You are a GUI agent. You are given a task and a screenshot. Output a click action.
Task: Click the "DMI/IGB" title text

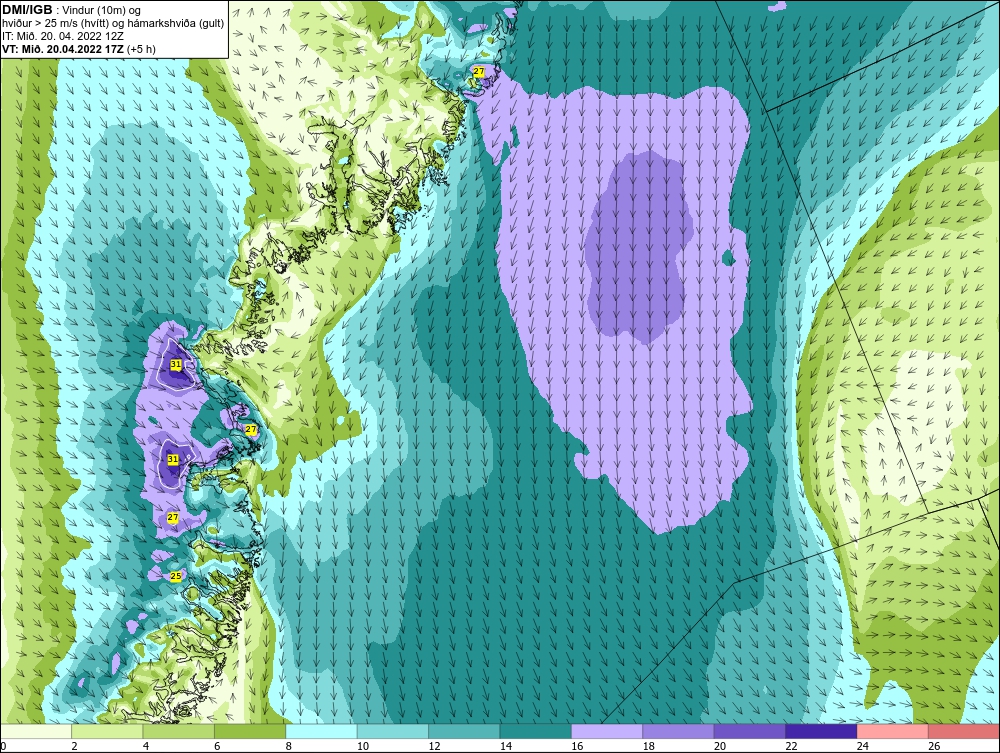click(27, 9)
